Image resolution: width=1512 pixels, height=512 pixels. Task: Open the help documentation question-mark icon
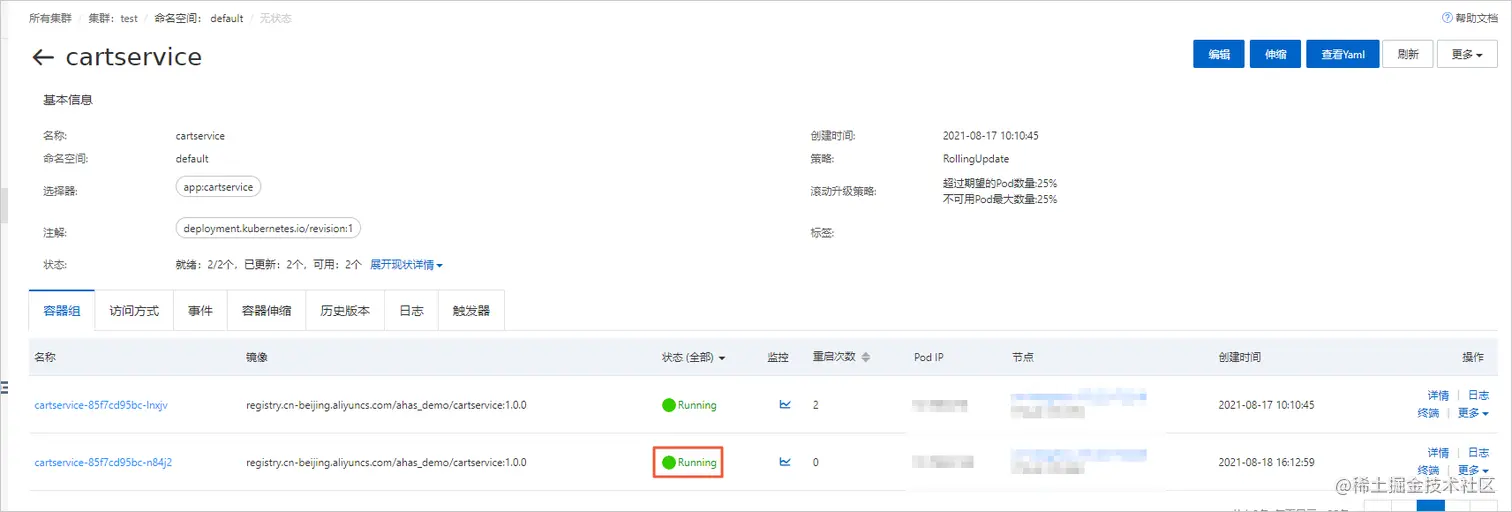1446,18
